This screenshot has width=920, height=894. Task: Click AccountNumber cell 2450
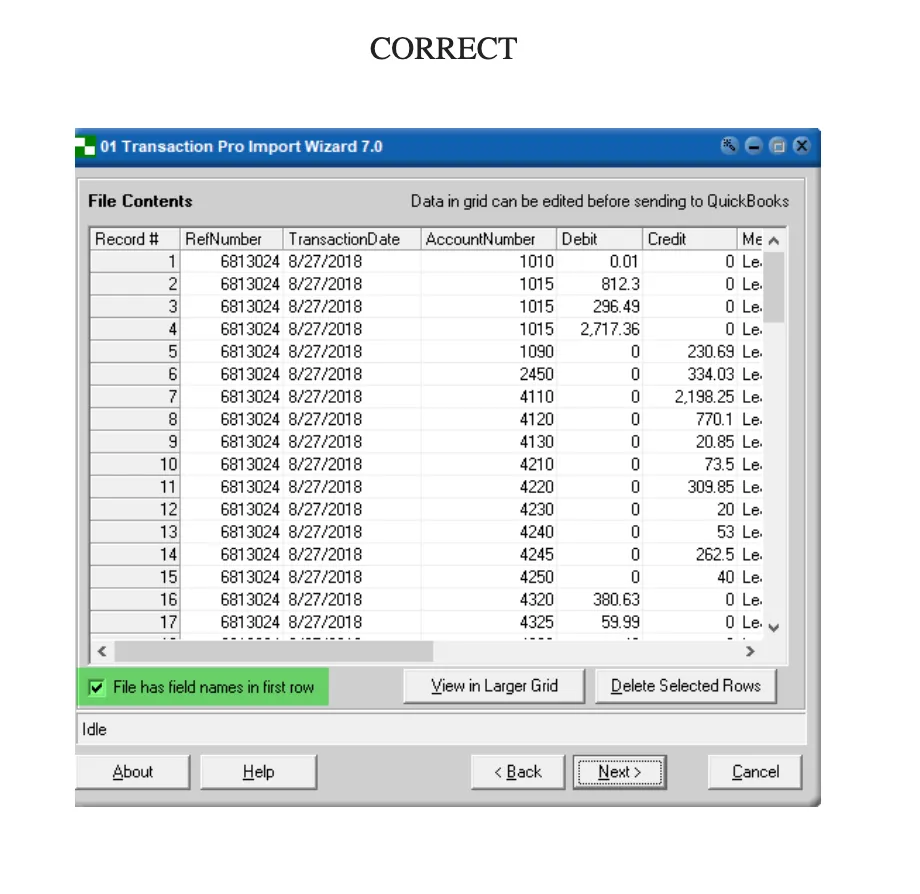tap(488, 374)
